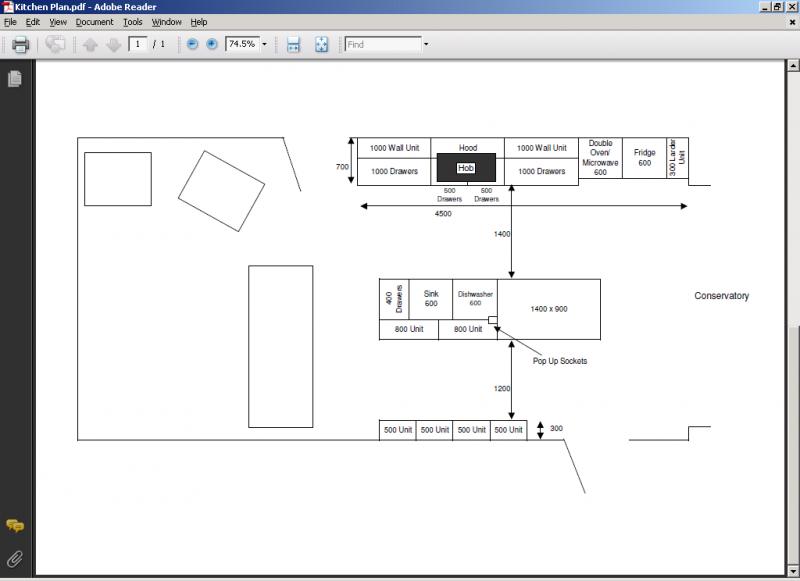The height and width of the screenshot is (581, 800).
Task: Open the Help menu
Action: (199, 21)
